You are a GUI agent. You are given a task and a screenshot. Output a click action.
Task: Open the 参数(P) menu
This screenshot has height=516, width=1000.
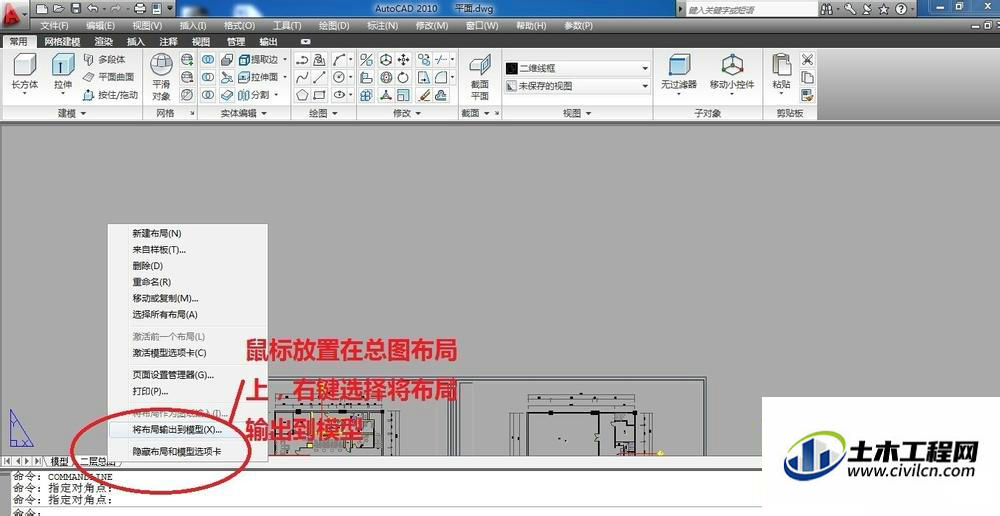pyautogui.click(x=578, y=26)
